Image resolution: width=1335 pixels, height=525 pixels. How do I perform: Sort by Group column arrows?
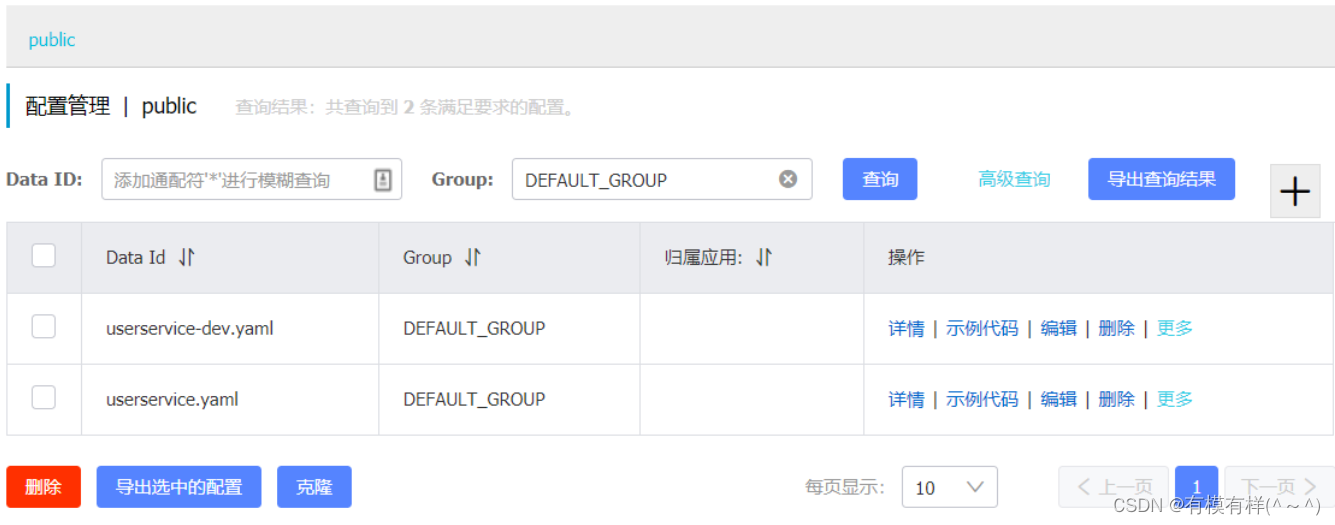tap(473, 257)
